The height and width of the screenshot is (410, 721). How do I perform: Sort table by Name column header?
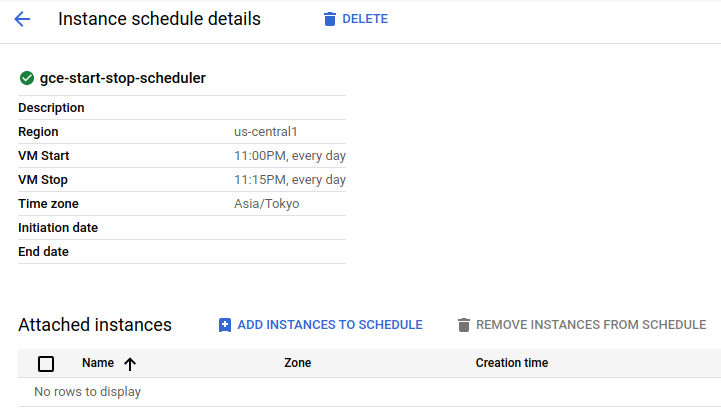[98, 363]
